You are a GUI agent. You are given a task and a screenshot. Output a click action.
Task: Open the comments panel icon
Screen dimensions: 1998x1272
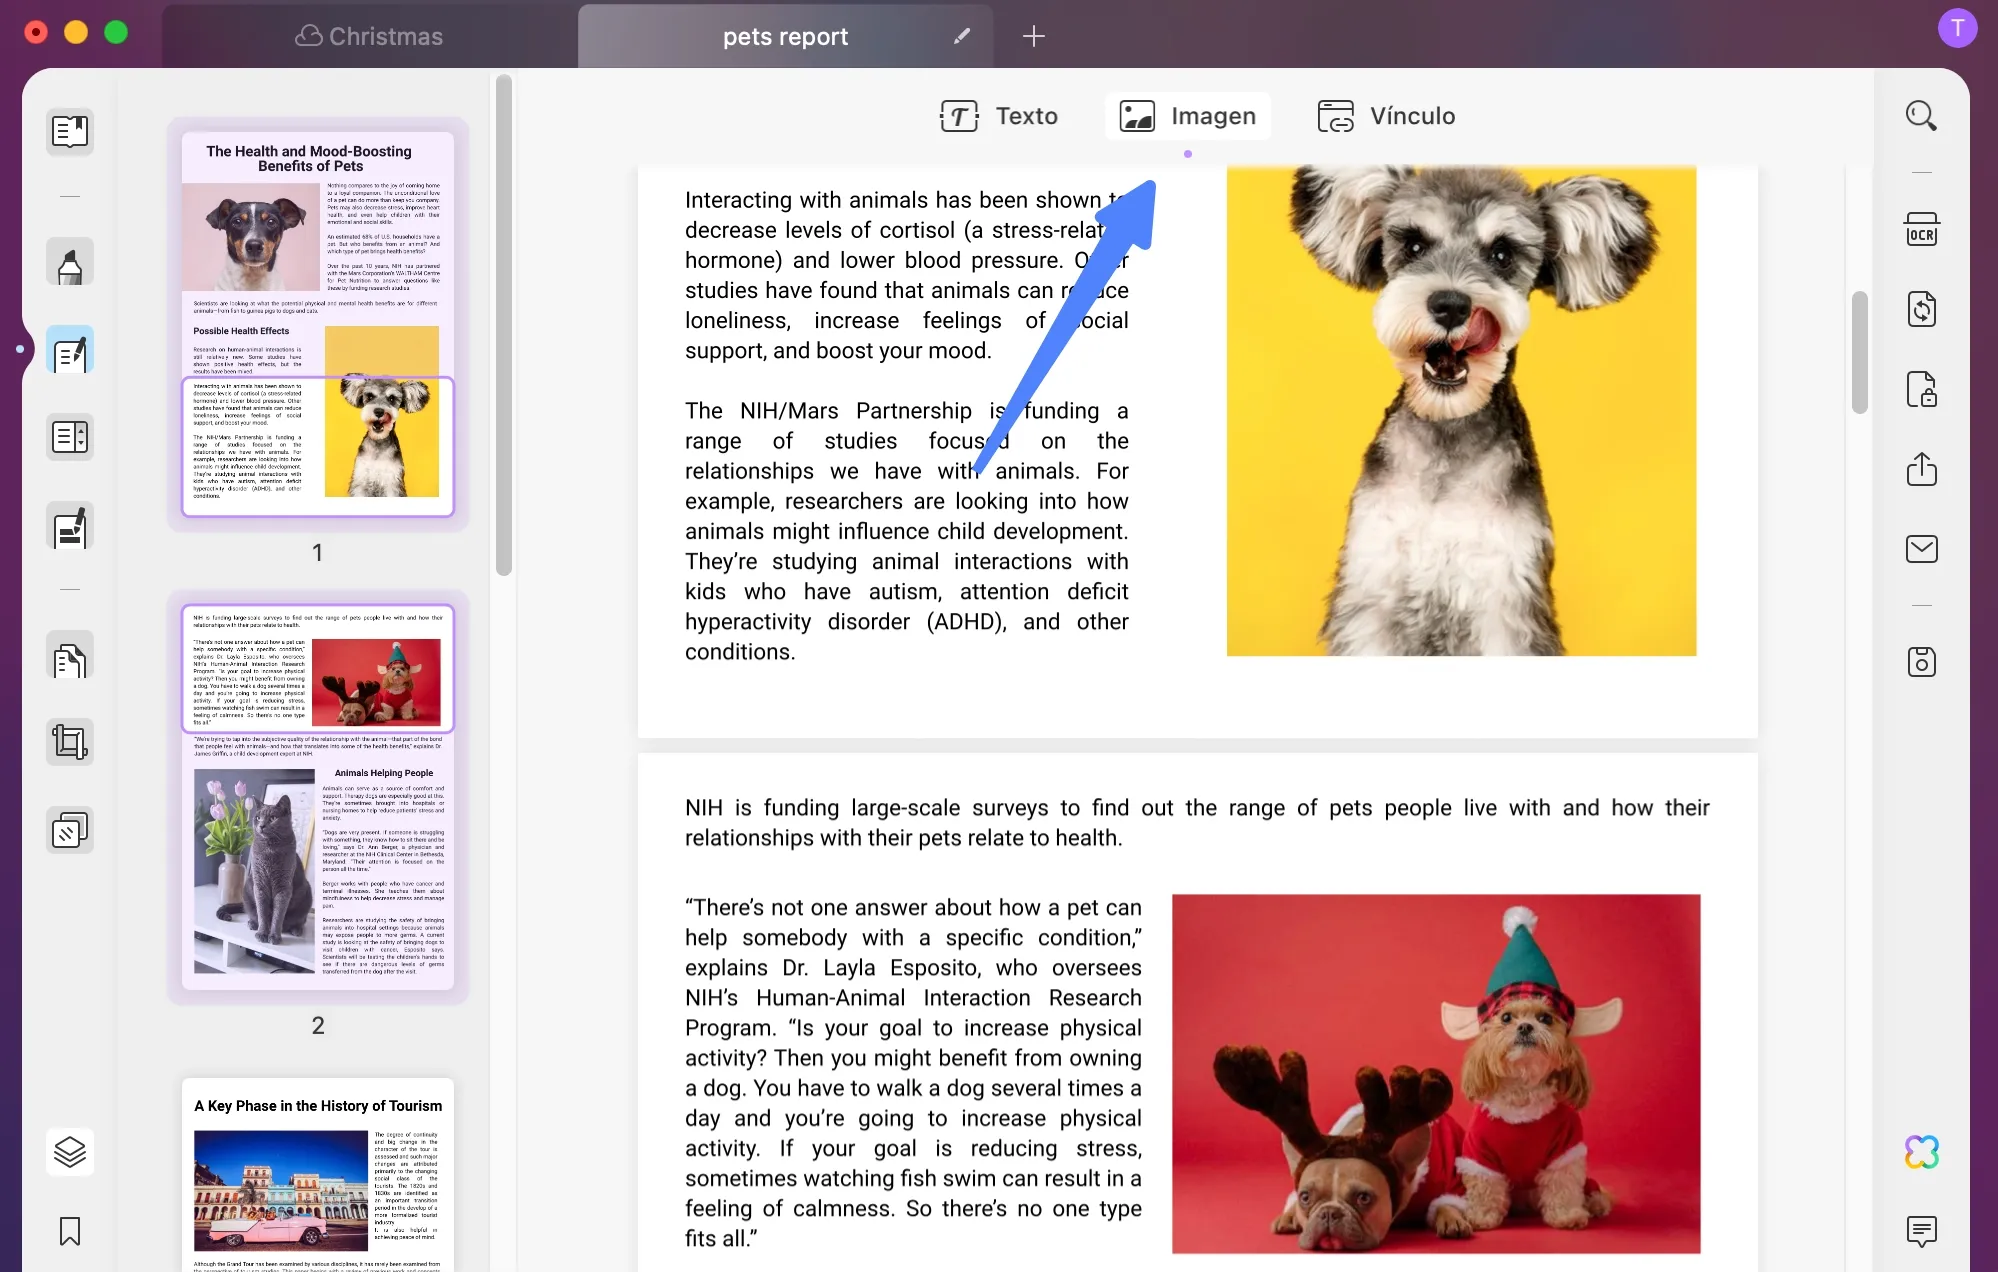(x=1921, y=1231)
